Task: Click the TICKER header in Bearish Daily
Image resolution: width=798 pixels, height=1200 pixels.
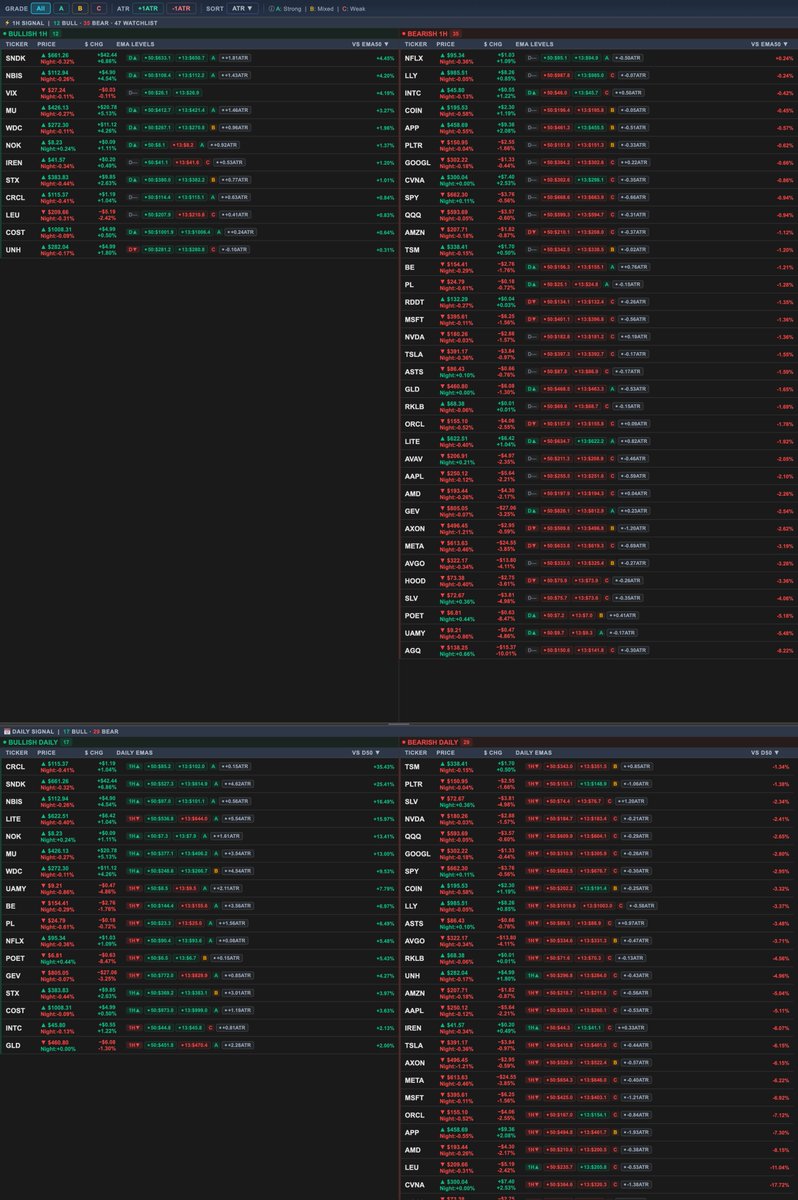Action: click(x=415, y=752)
